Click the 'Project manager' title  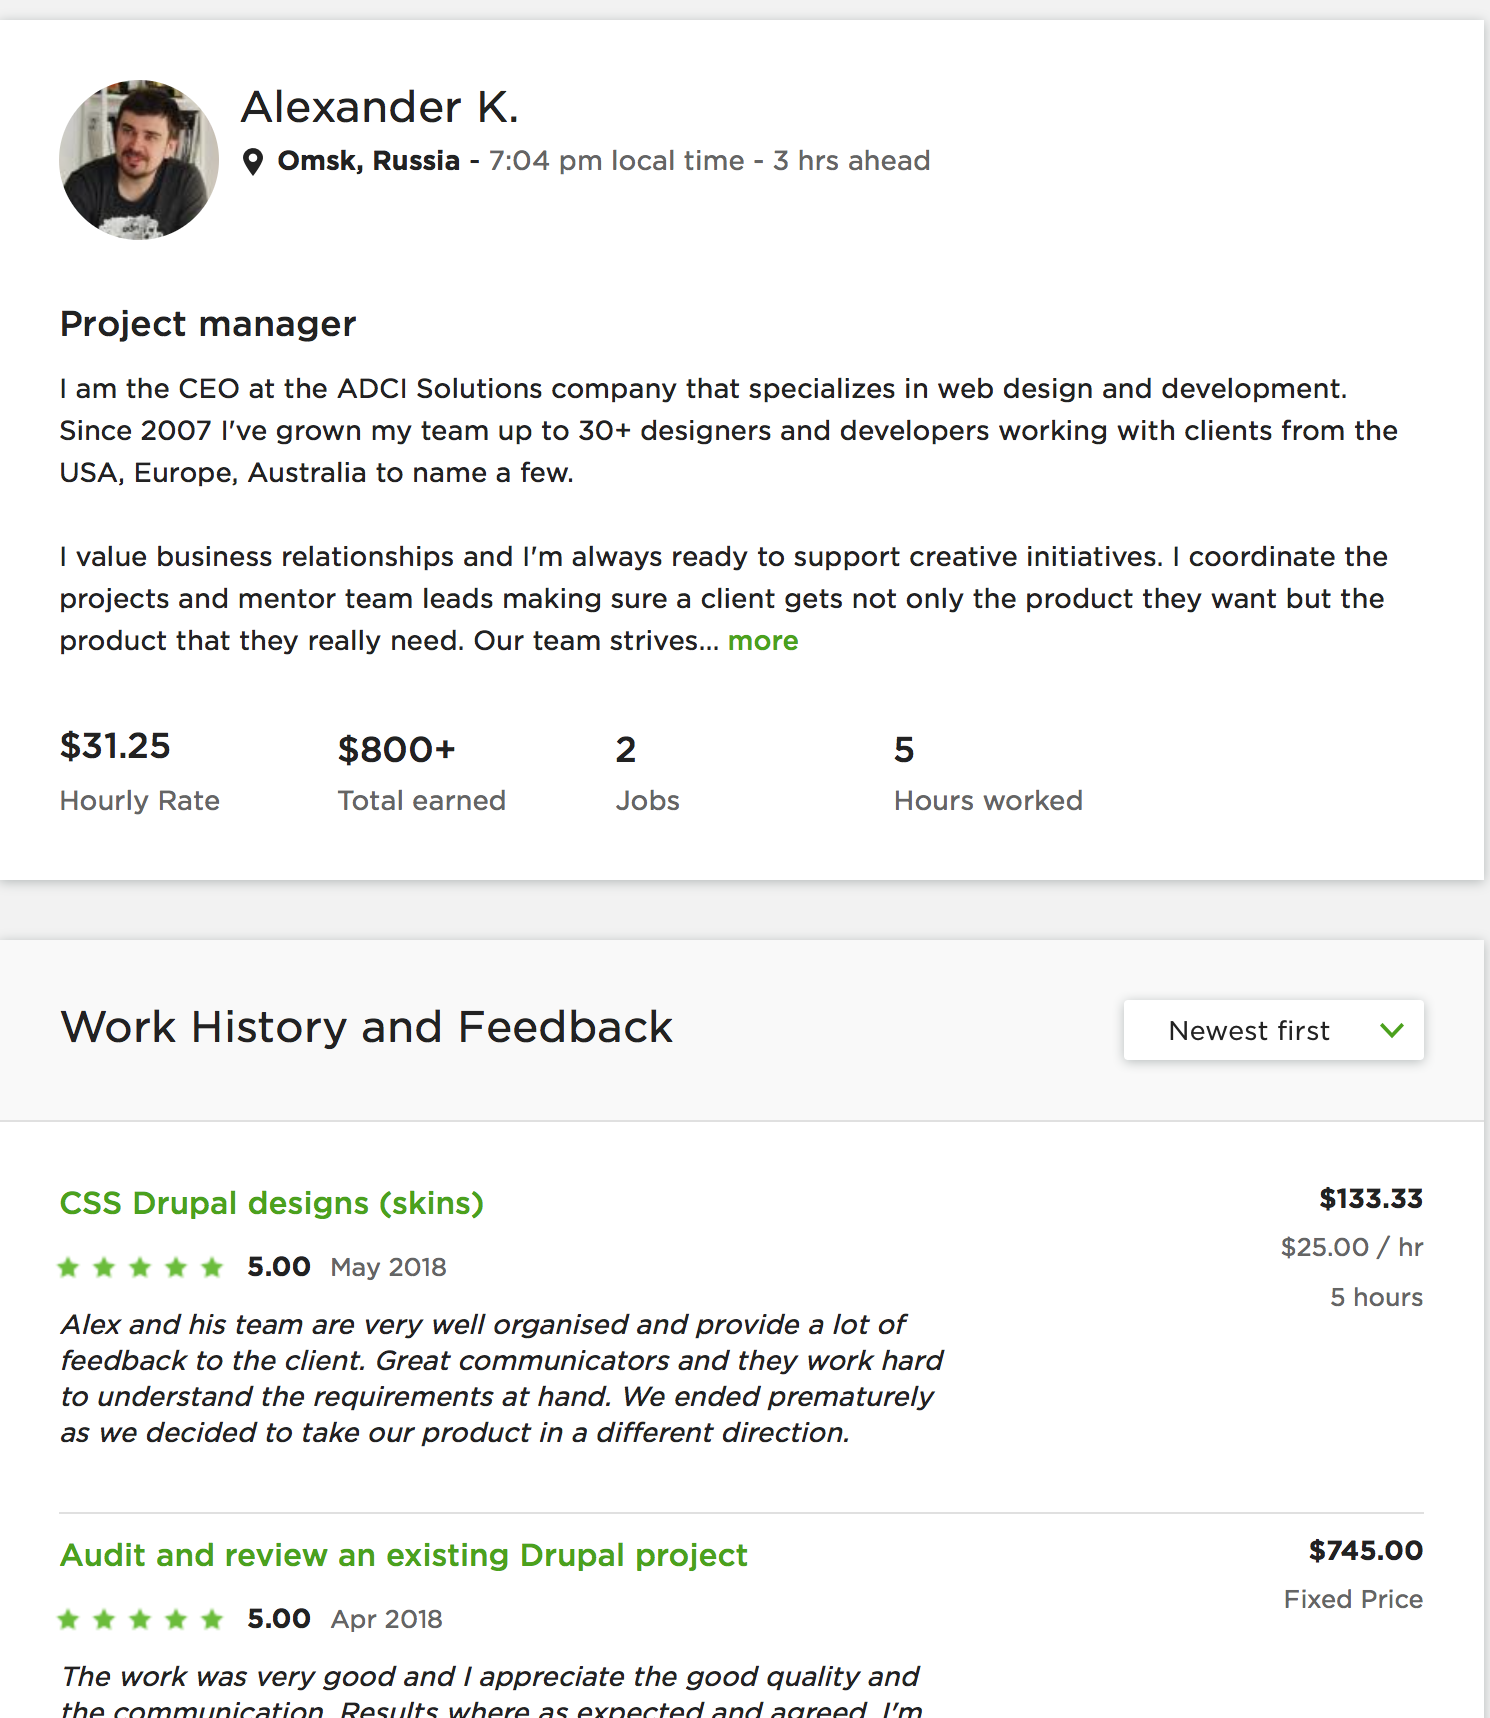[x=208, y=324]
